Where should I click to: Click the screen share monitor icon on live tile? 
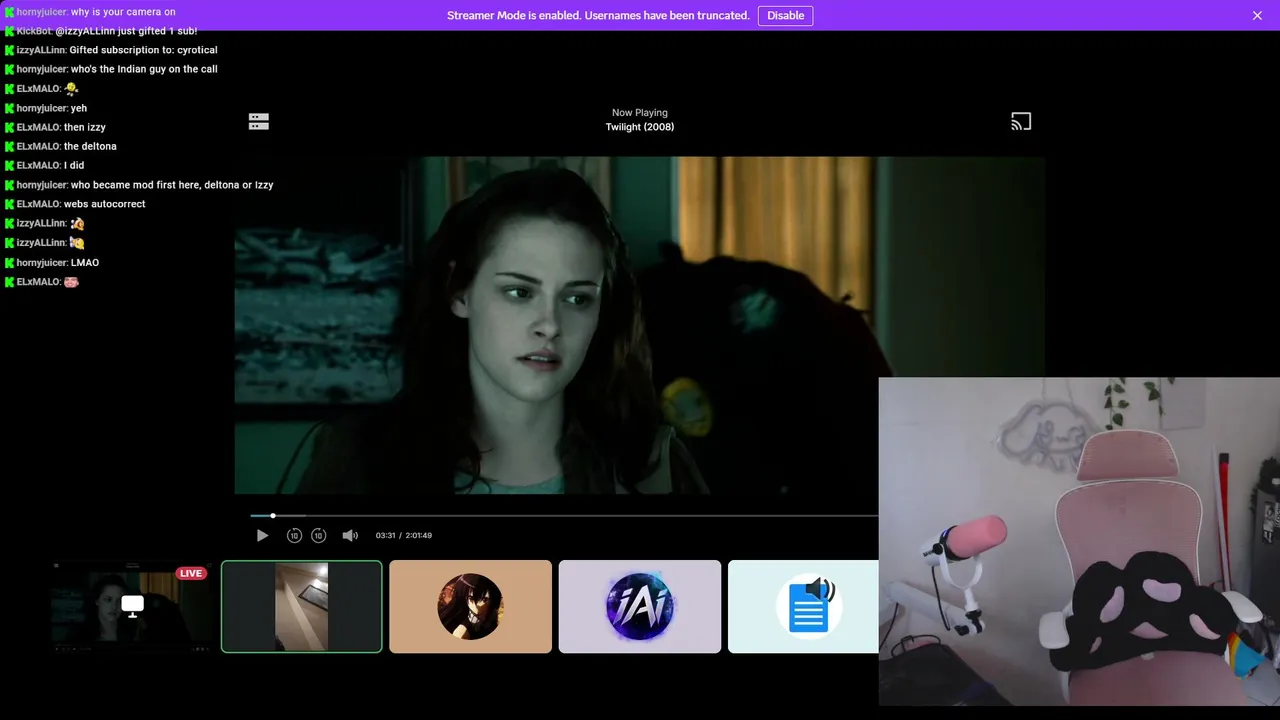pos(132,606)
